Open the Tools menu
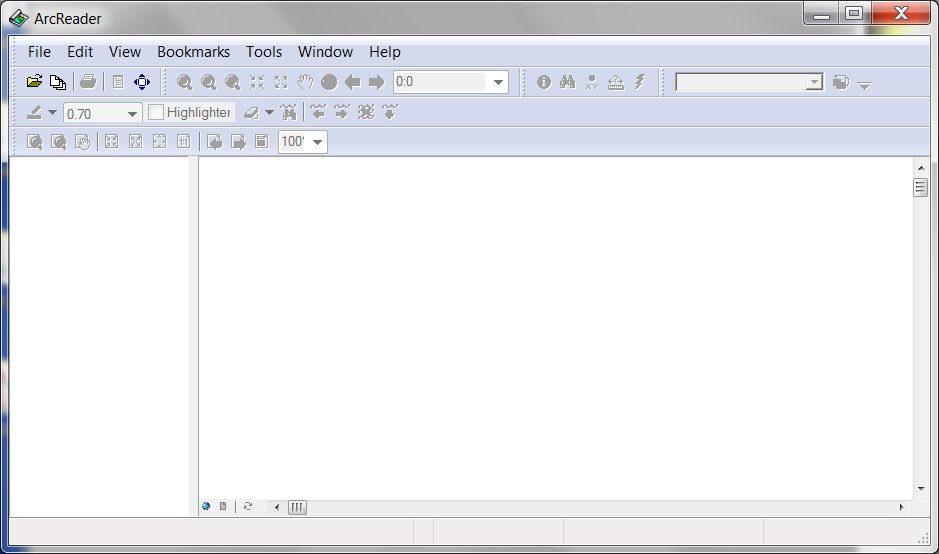 (264, 52)
